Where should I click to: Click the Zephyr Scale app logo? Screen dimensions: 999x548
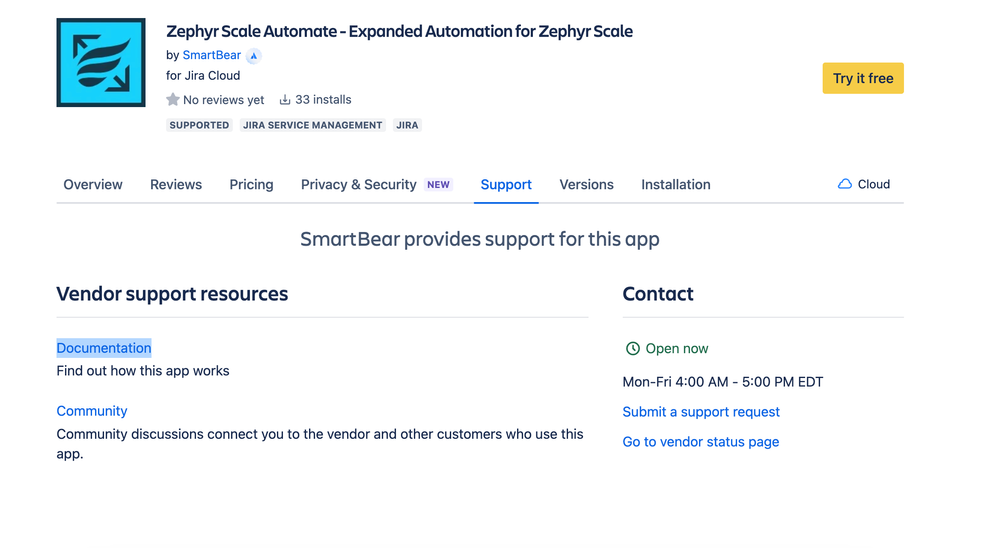tap(101, 62)
